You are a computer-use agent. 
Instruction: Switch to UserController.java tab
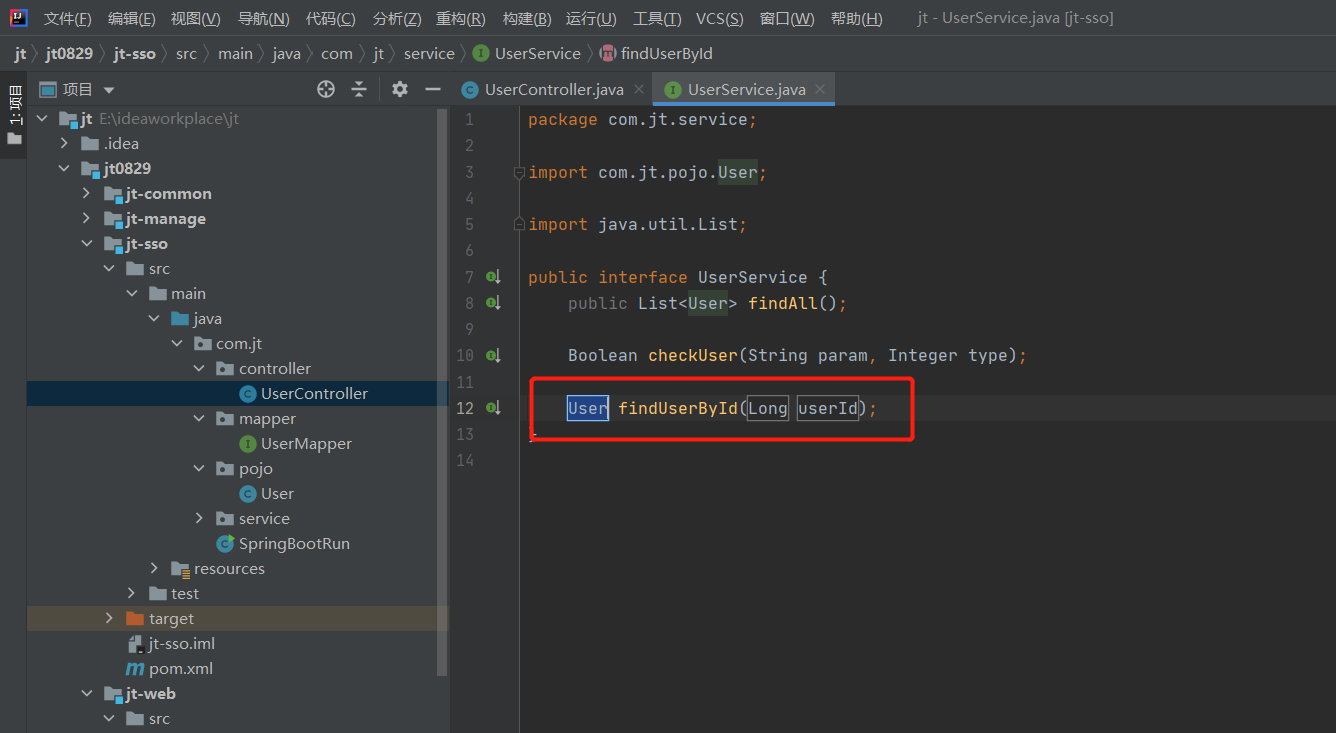(554, 89)
